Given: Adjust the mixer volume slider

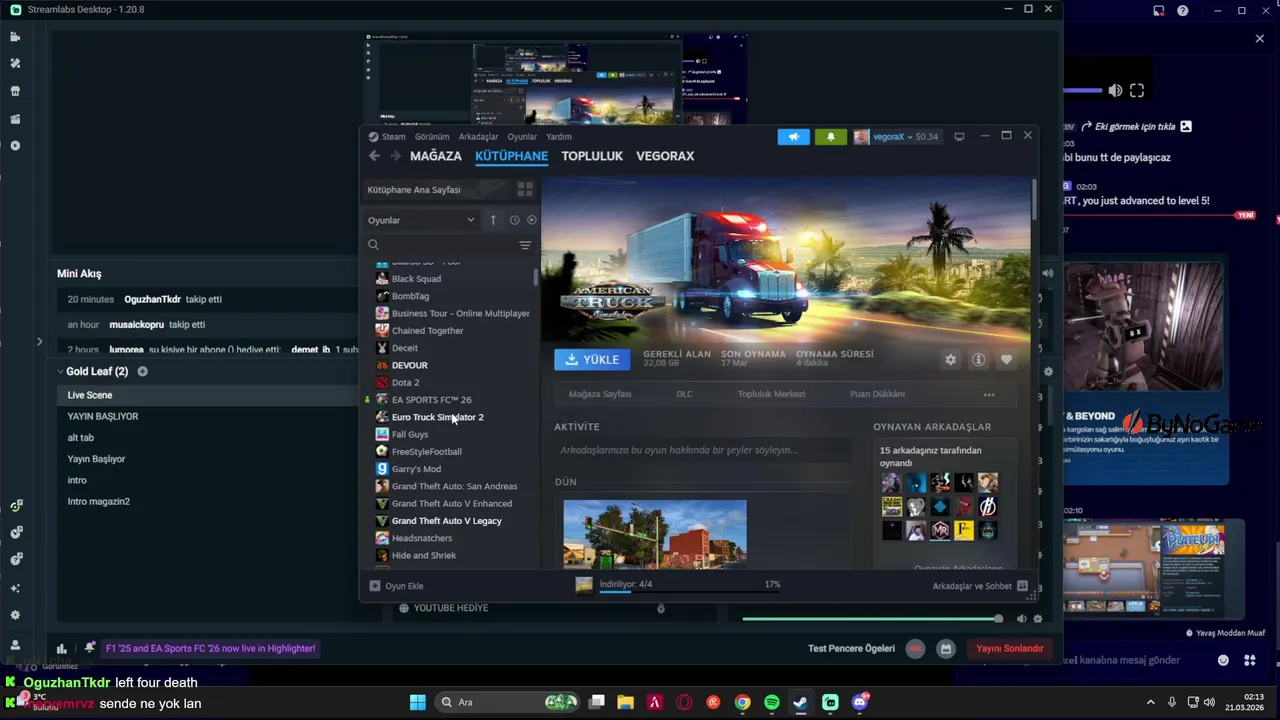Looking at the screenshot, I should pyautogui.click(x=872, y=619).
